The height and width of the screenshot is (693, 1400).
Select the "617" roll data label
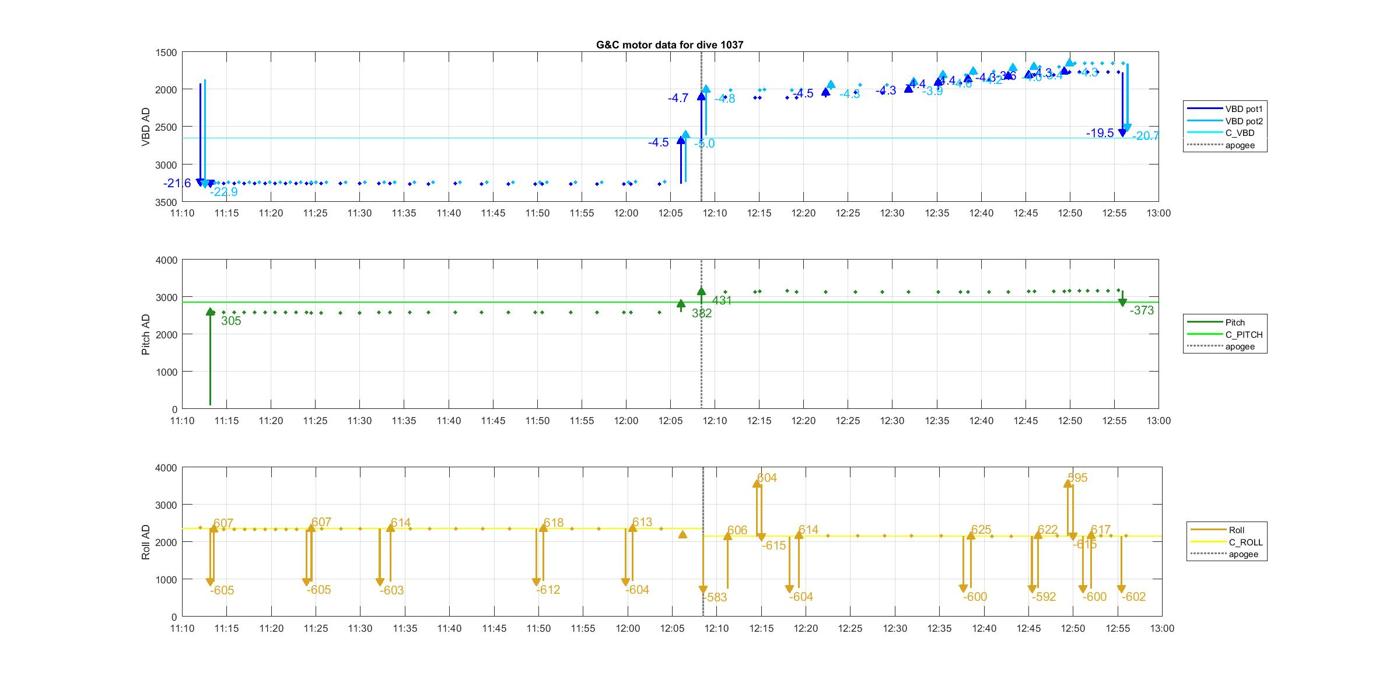click(x=1100, y=531)
